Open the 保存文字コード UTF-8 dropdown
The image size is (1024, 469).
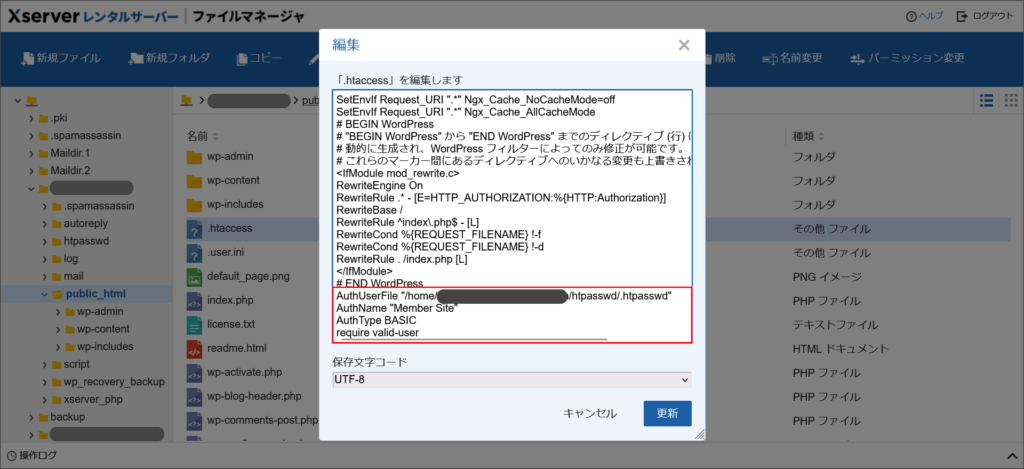512,380
